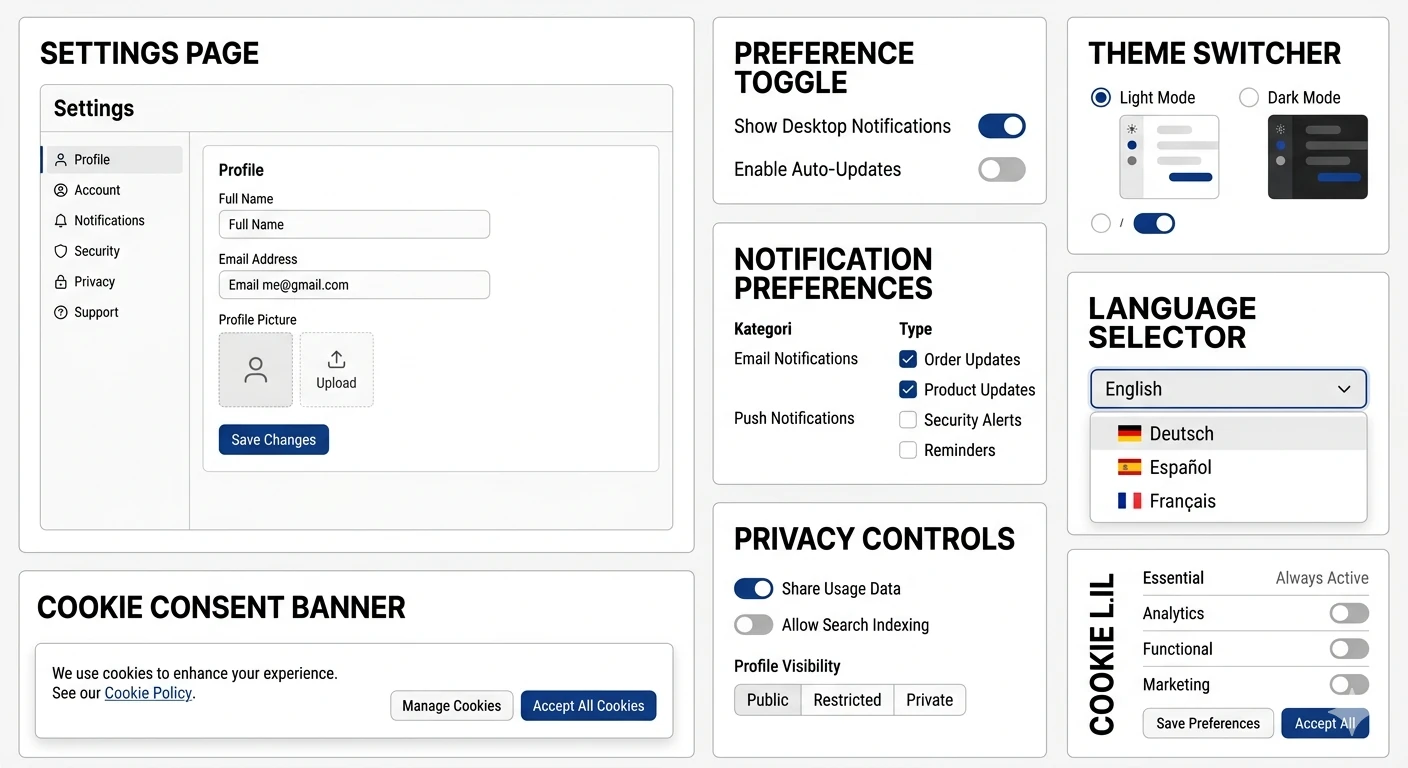
Task: Check the Reminders checkbox
Action: pos(908,450)
